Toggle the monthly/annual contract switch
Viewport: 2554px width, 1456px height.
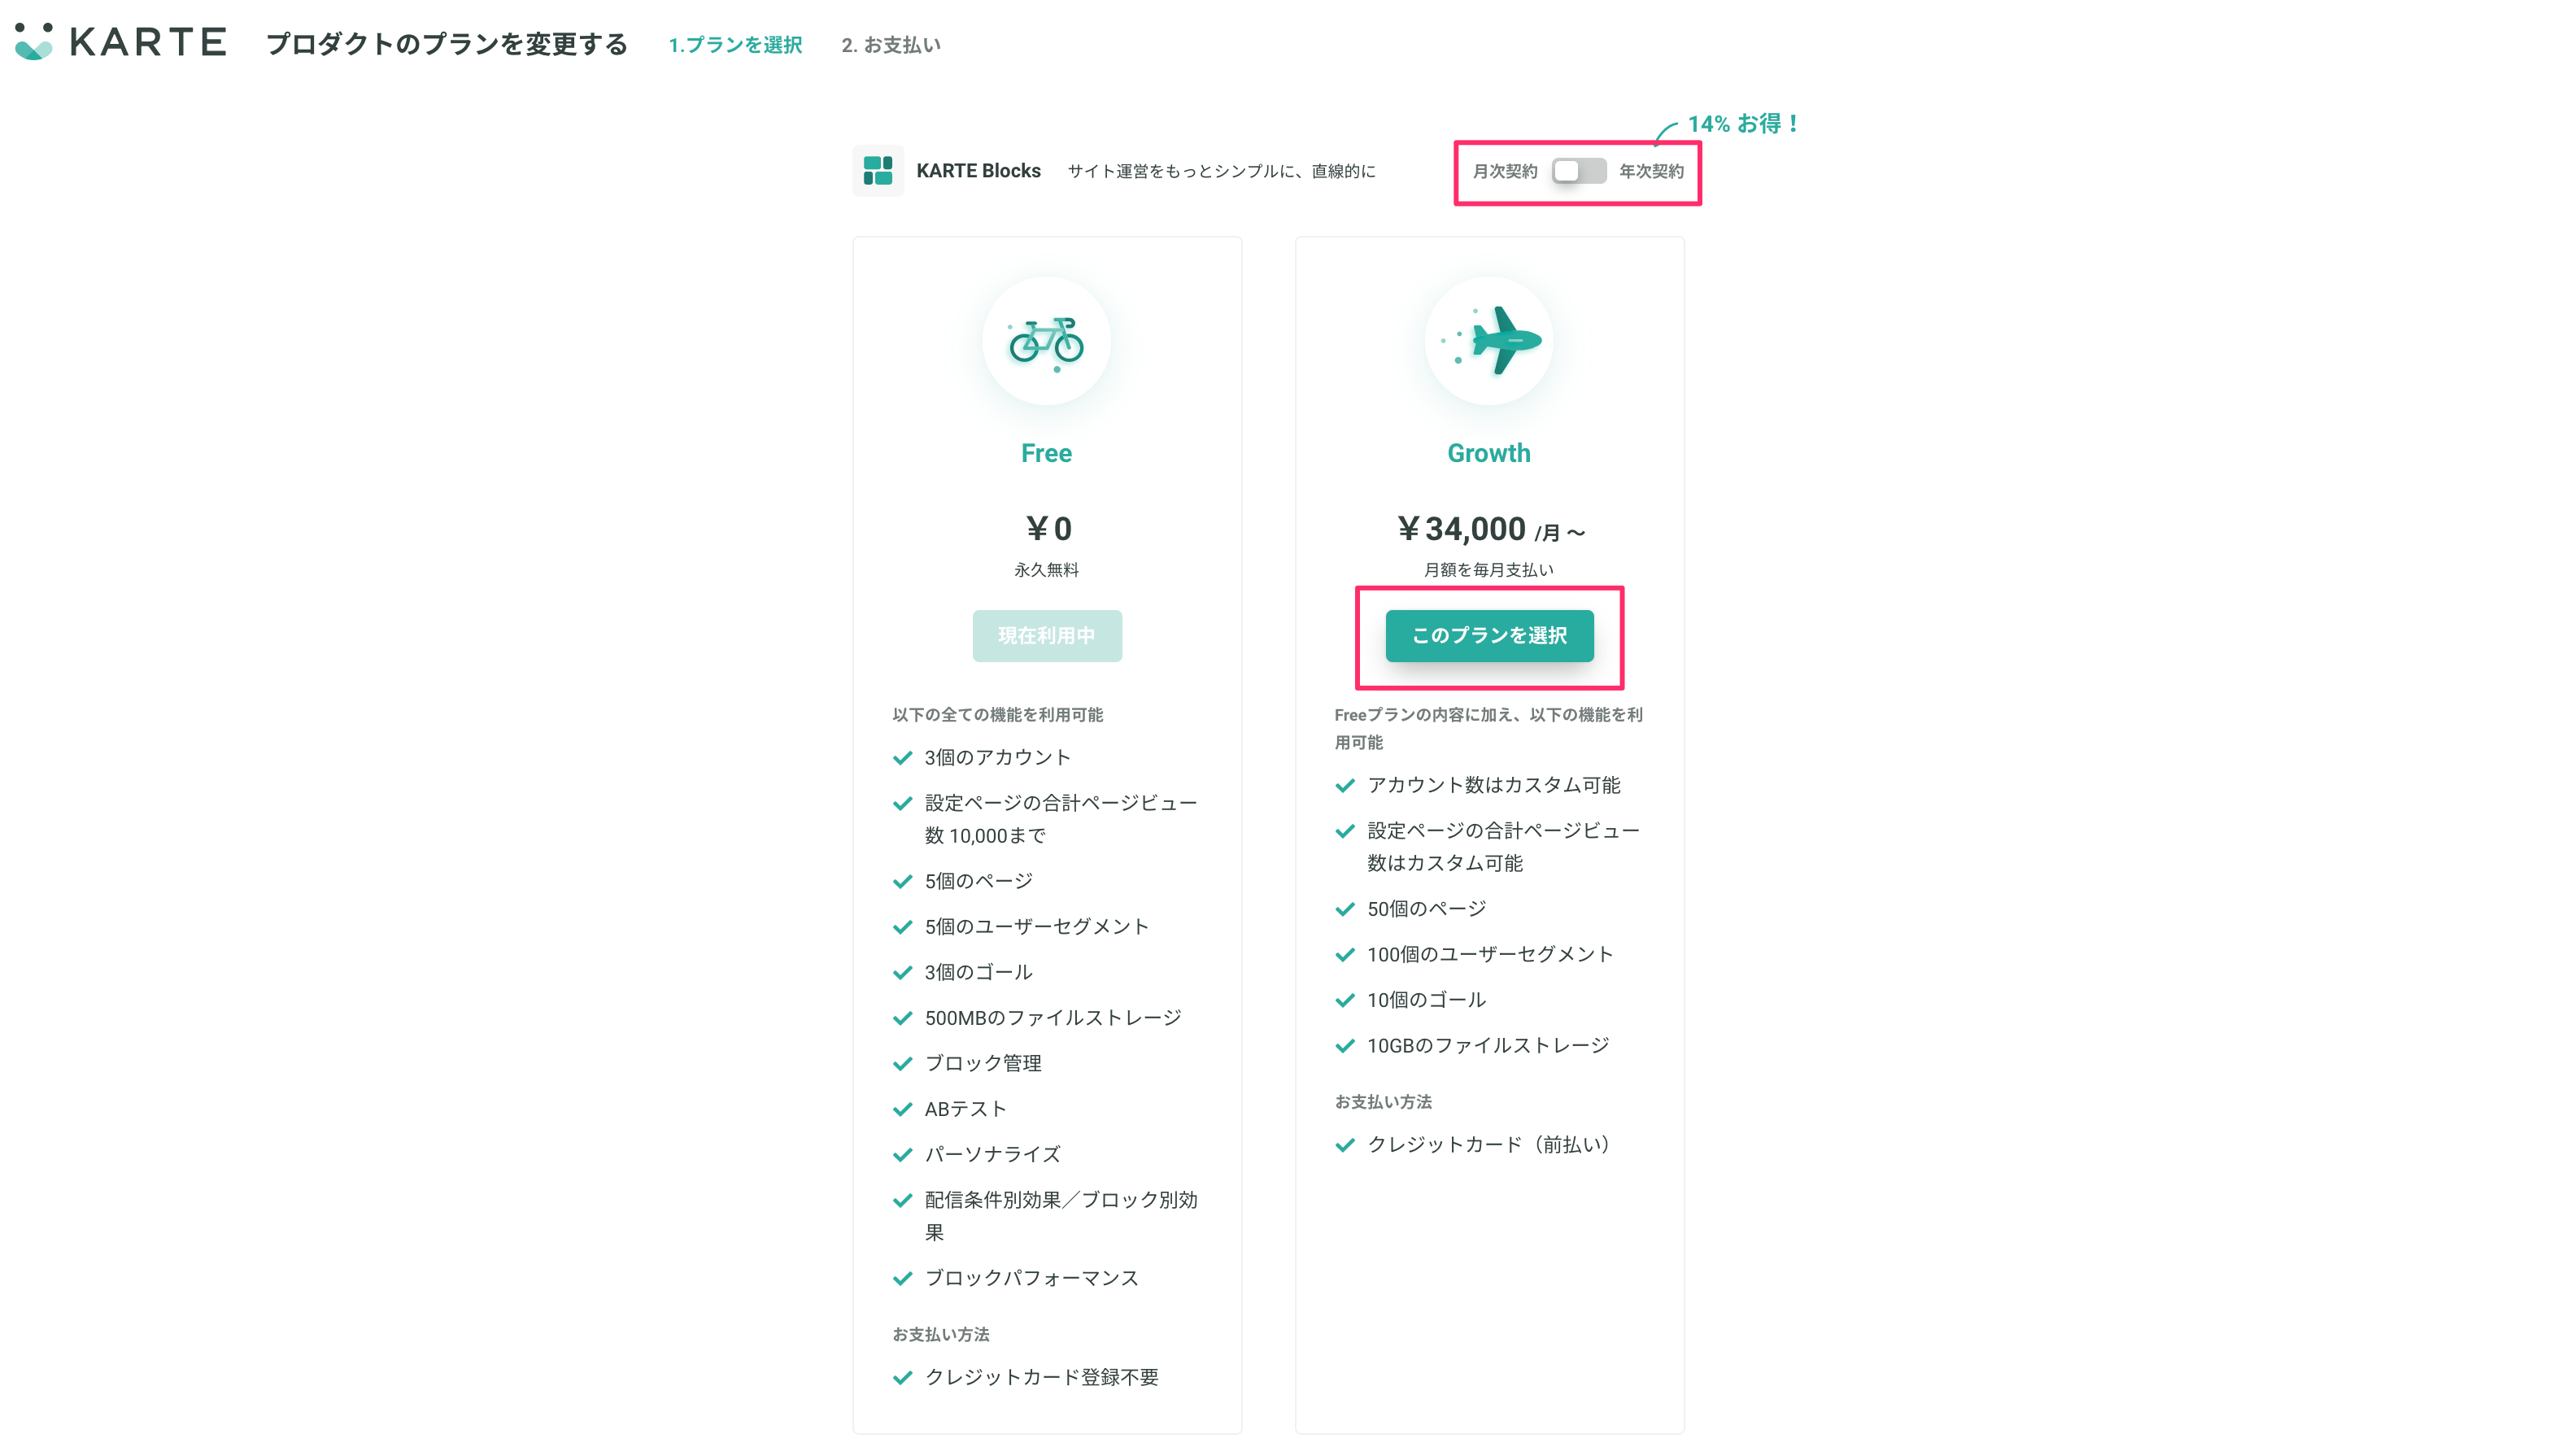pyautogui.click(x=1578, y=171)
